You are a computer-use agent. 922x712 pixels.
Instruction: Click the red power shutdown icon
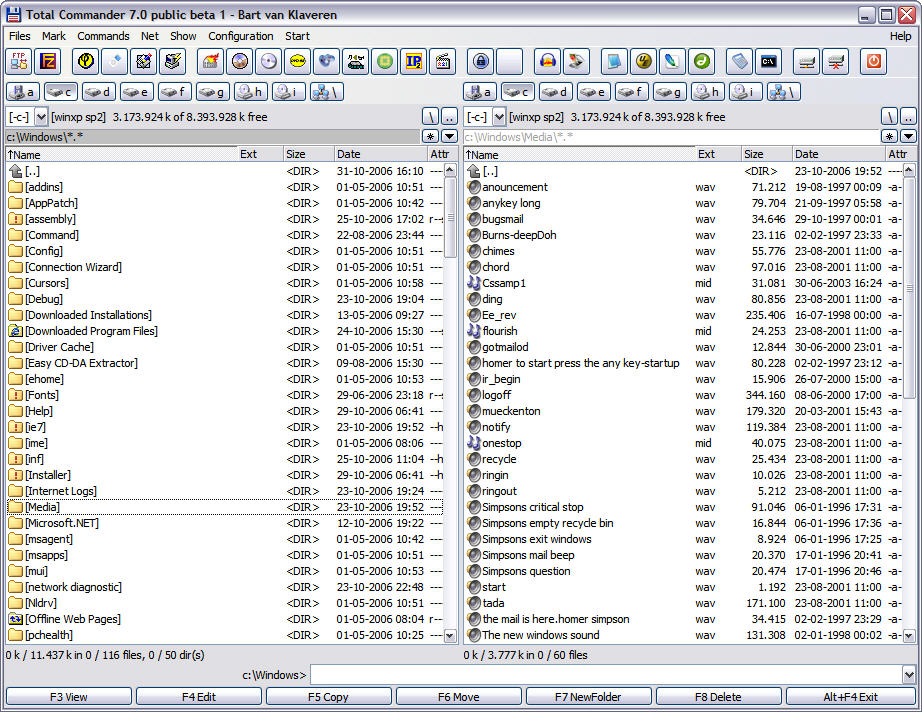pos(874,61)
